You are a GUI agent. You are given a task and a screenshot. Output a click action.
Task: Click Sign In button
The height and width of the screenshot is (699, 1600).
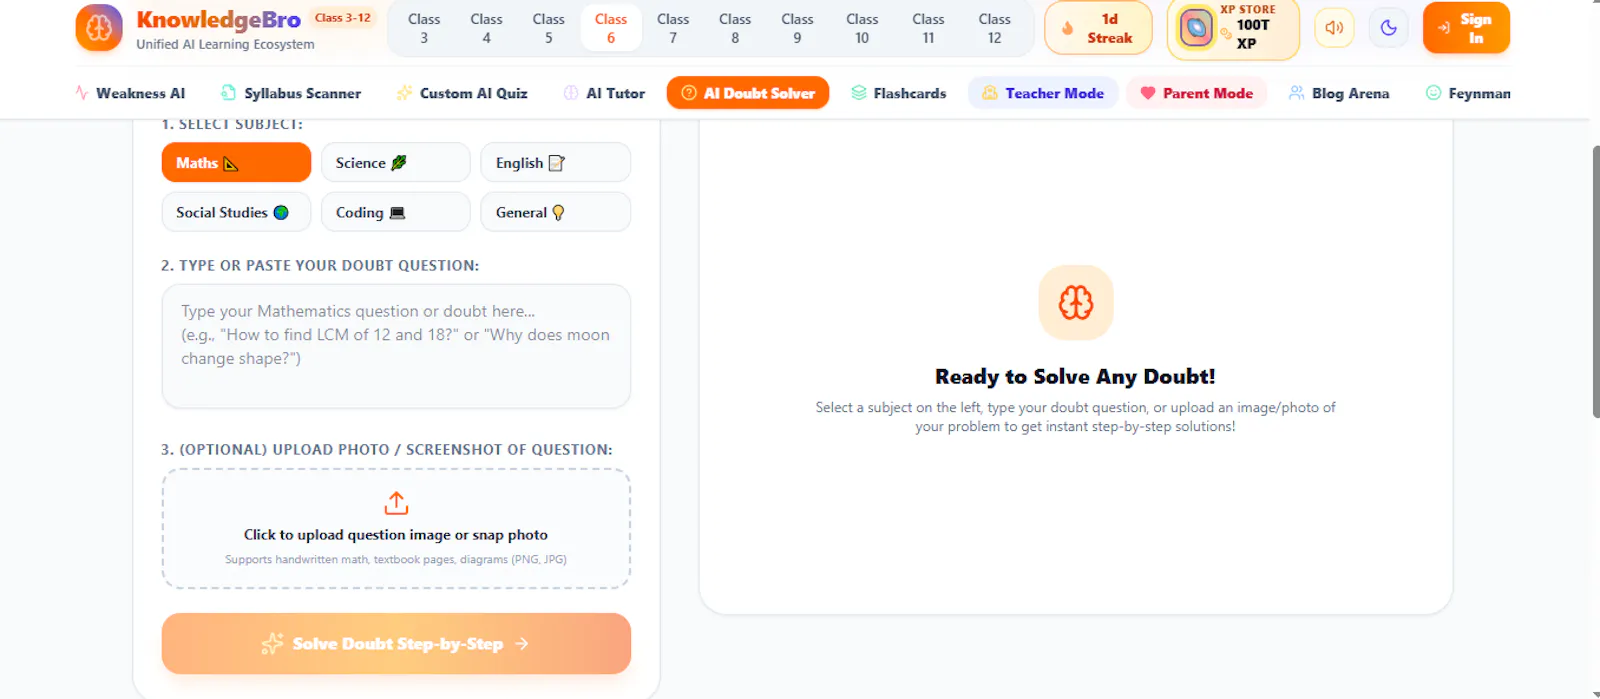pos(1466,28)
